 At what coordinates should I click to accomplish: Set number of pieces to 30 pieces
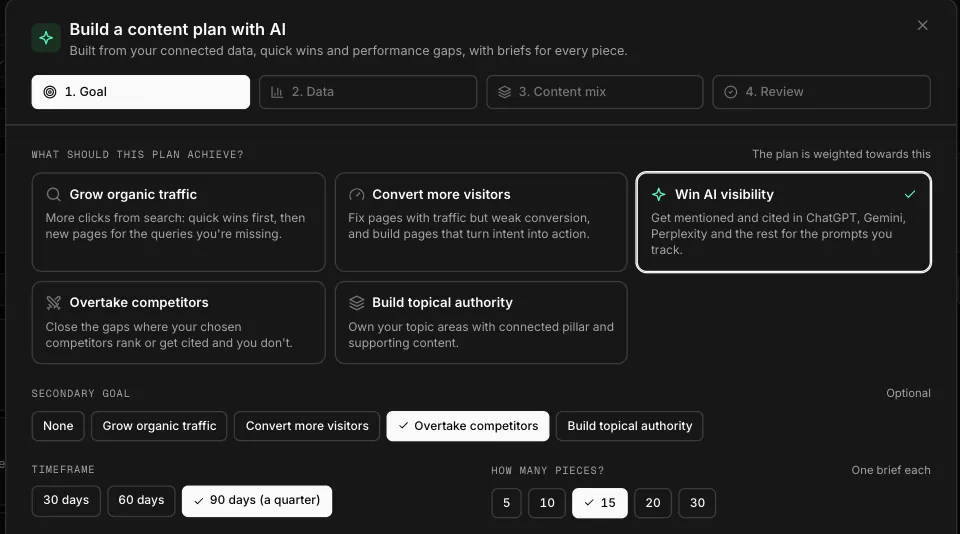[x=697, y=503]
